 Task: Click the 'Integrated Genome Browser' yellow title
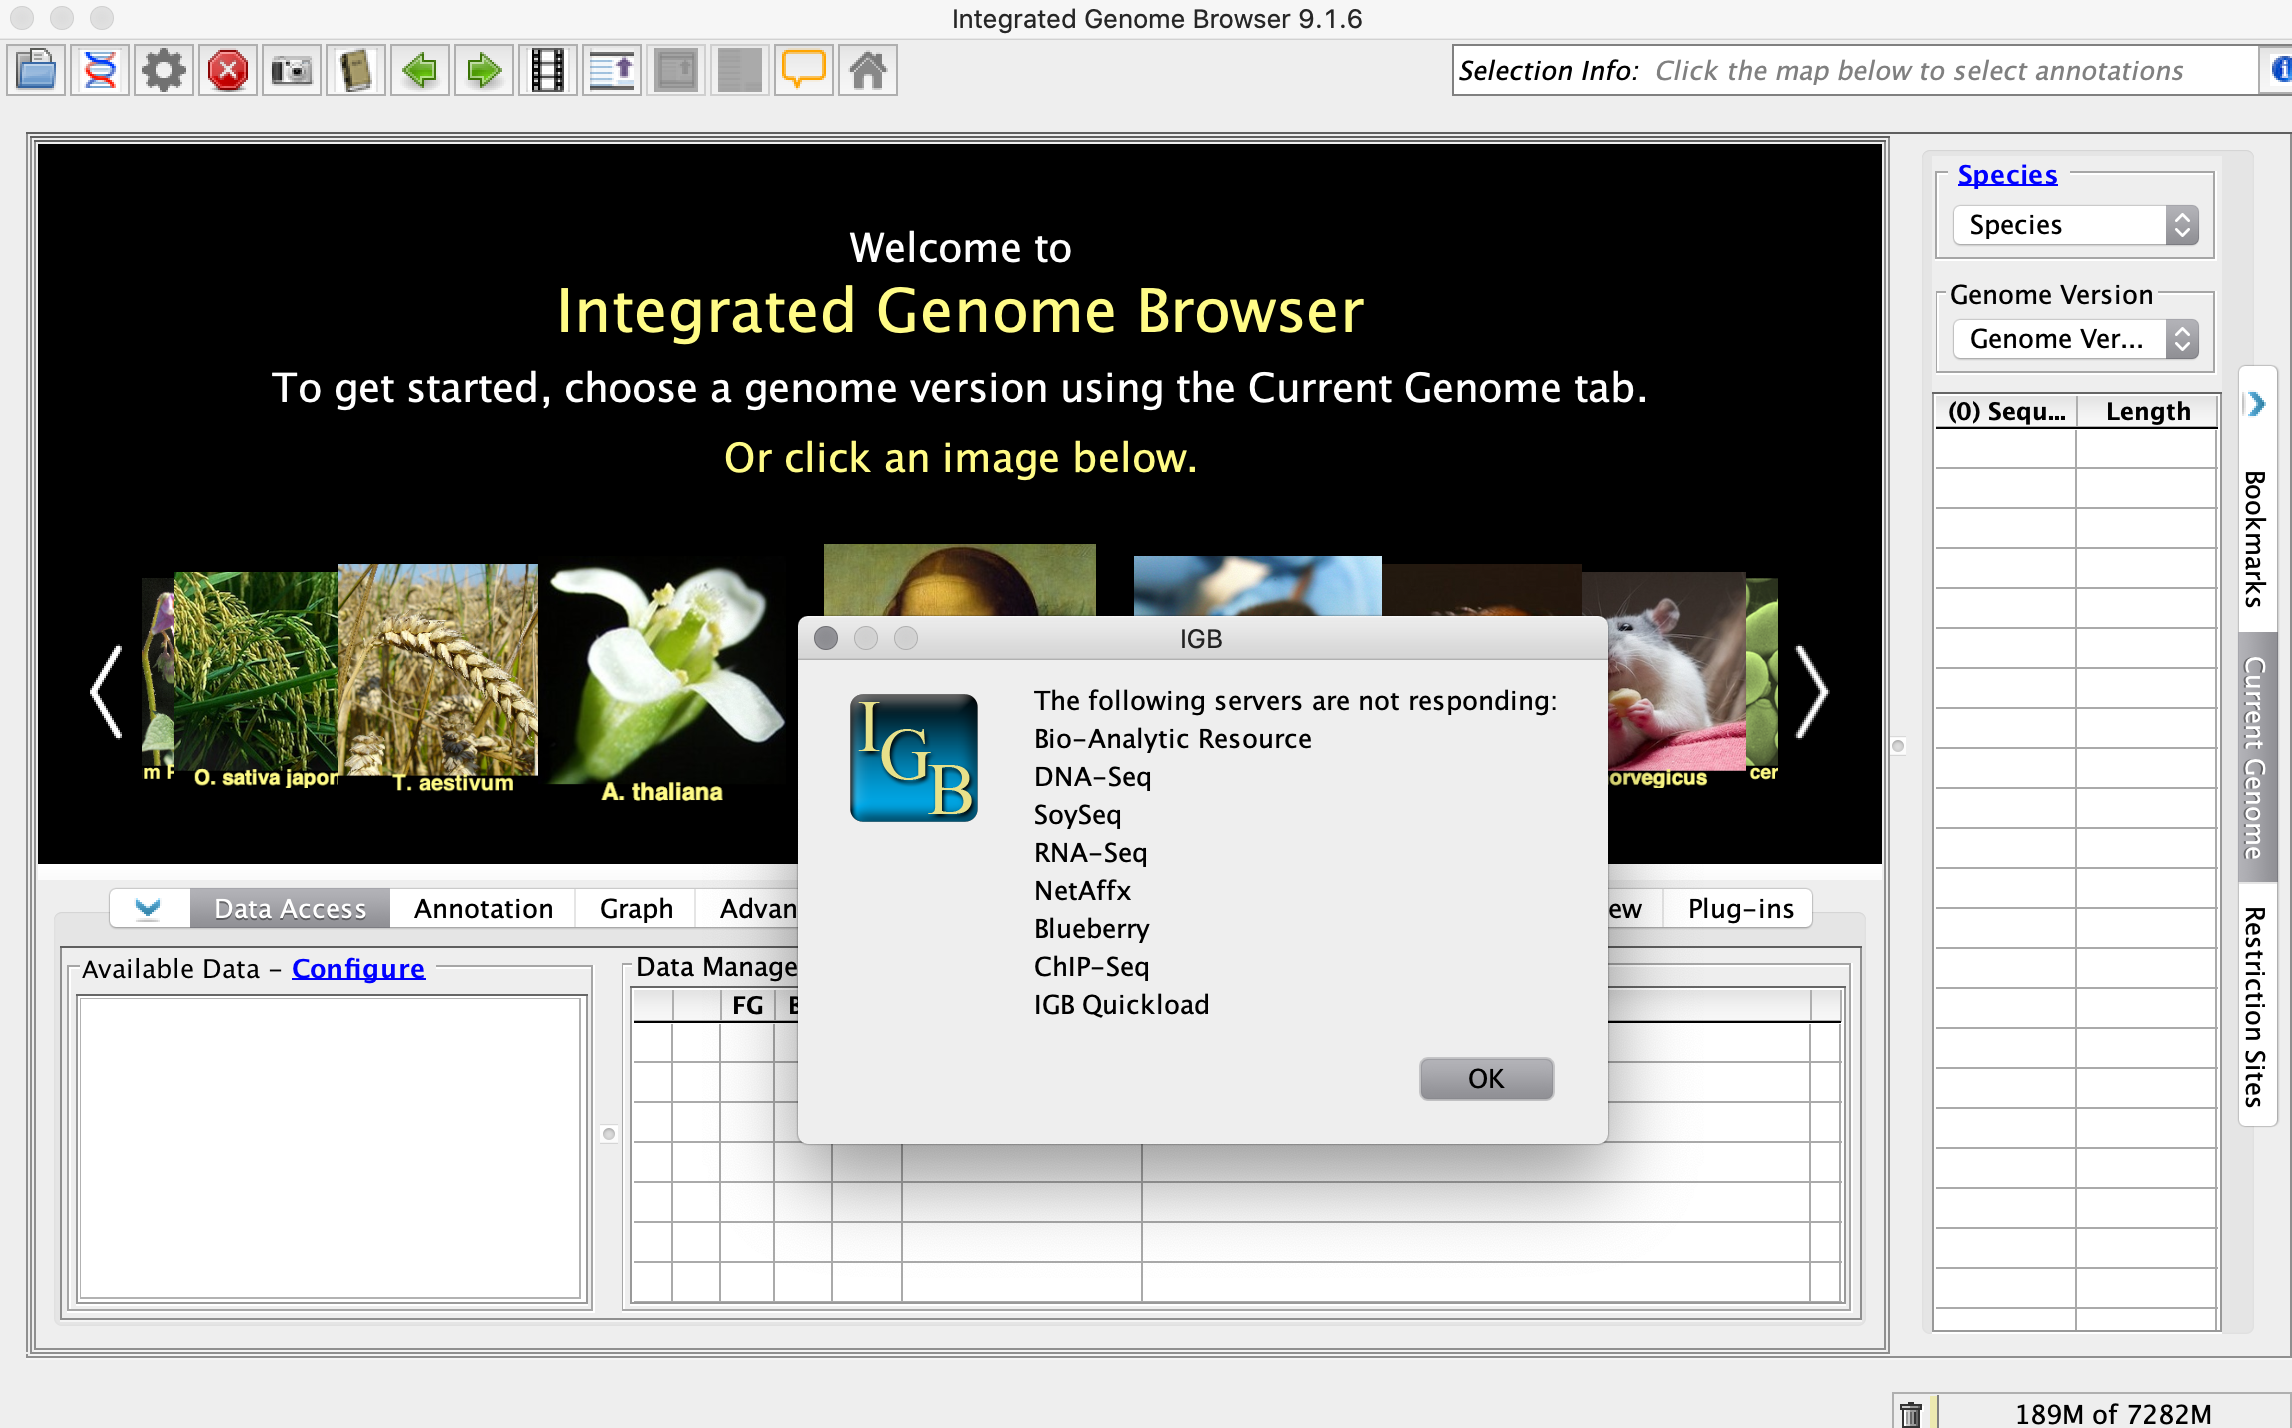(960, 310)
